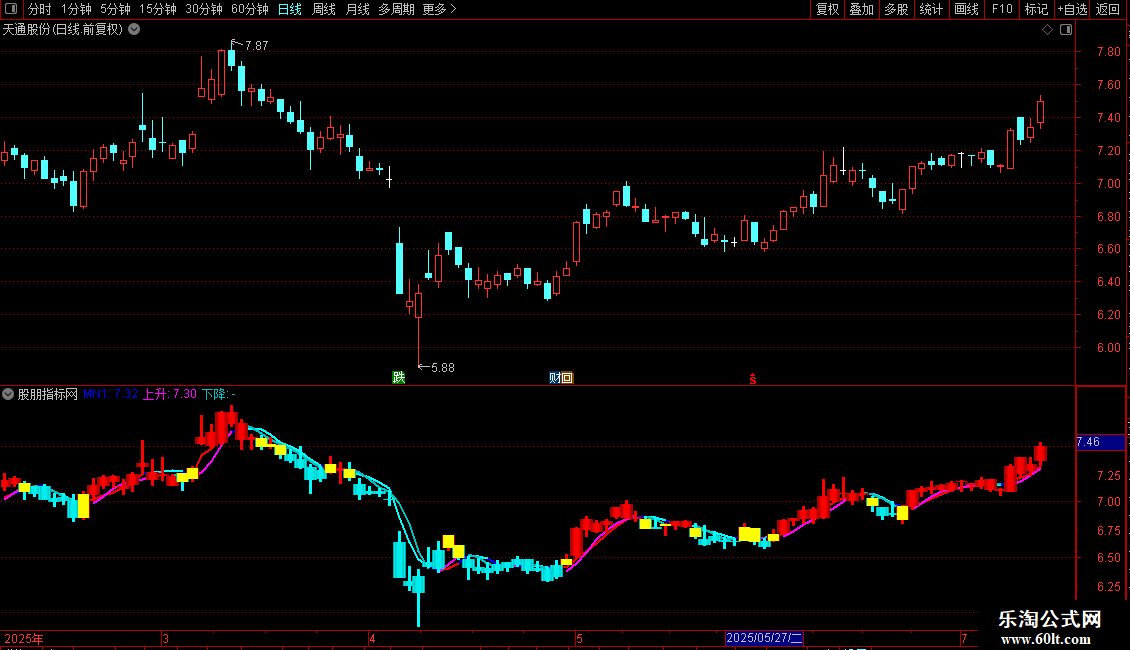Add stock via +自选 button
Viewport: 1130px width, 650px height.
pos(1072,9)
